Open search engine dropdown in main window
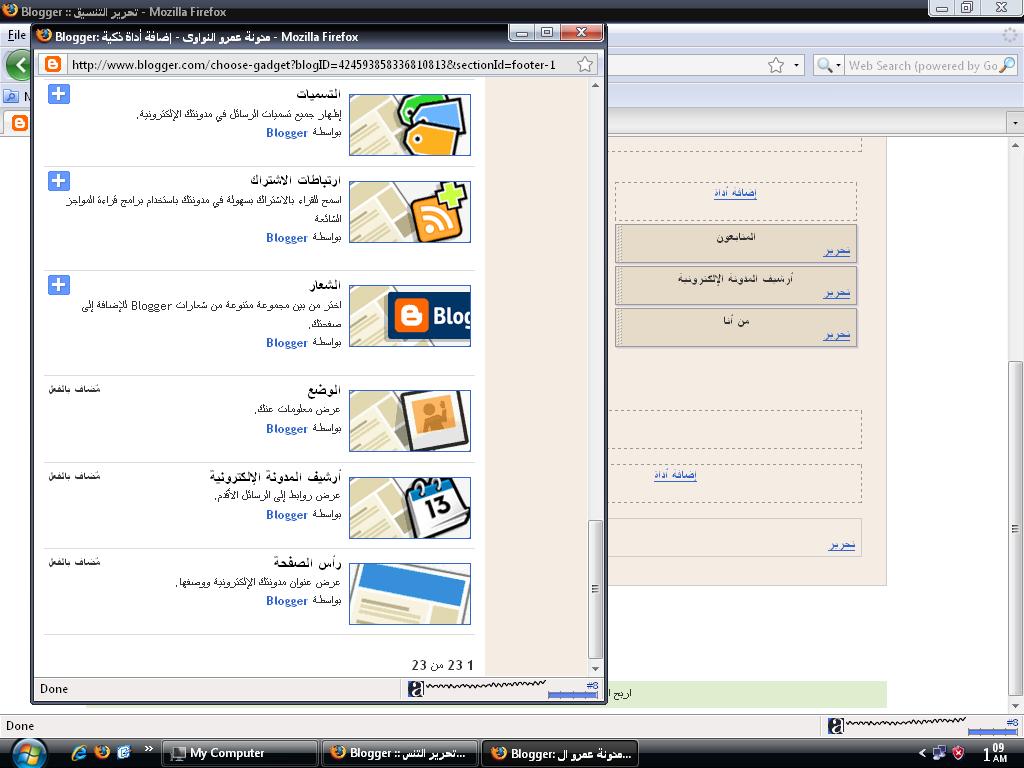This screenshot has height=768, width=1024. point(829,65)
